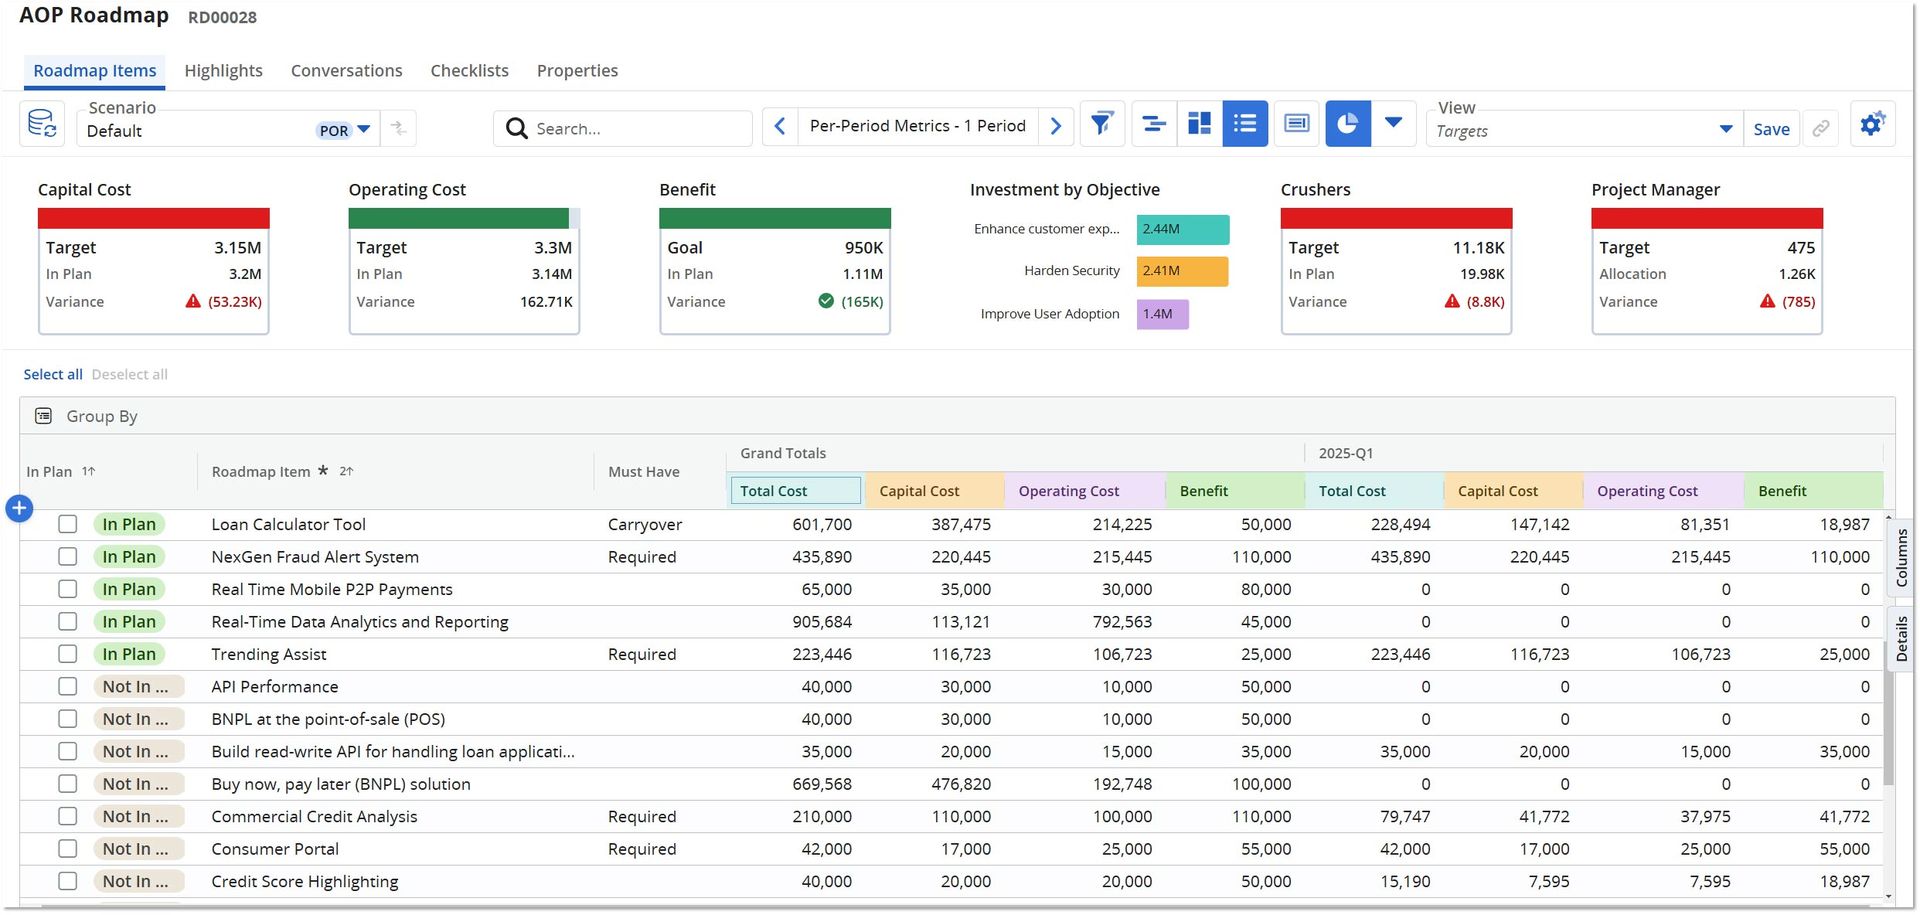This screenshot has width=1920, height=915.
Task: Select the Consumer Portal row checkbox
Action: pyautogui.click(x=67, y=849)
